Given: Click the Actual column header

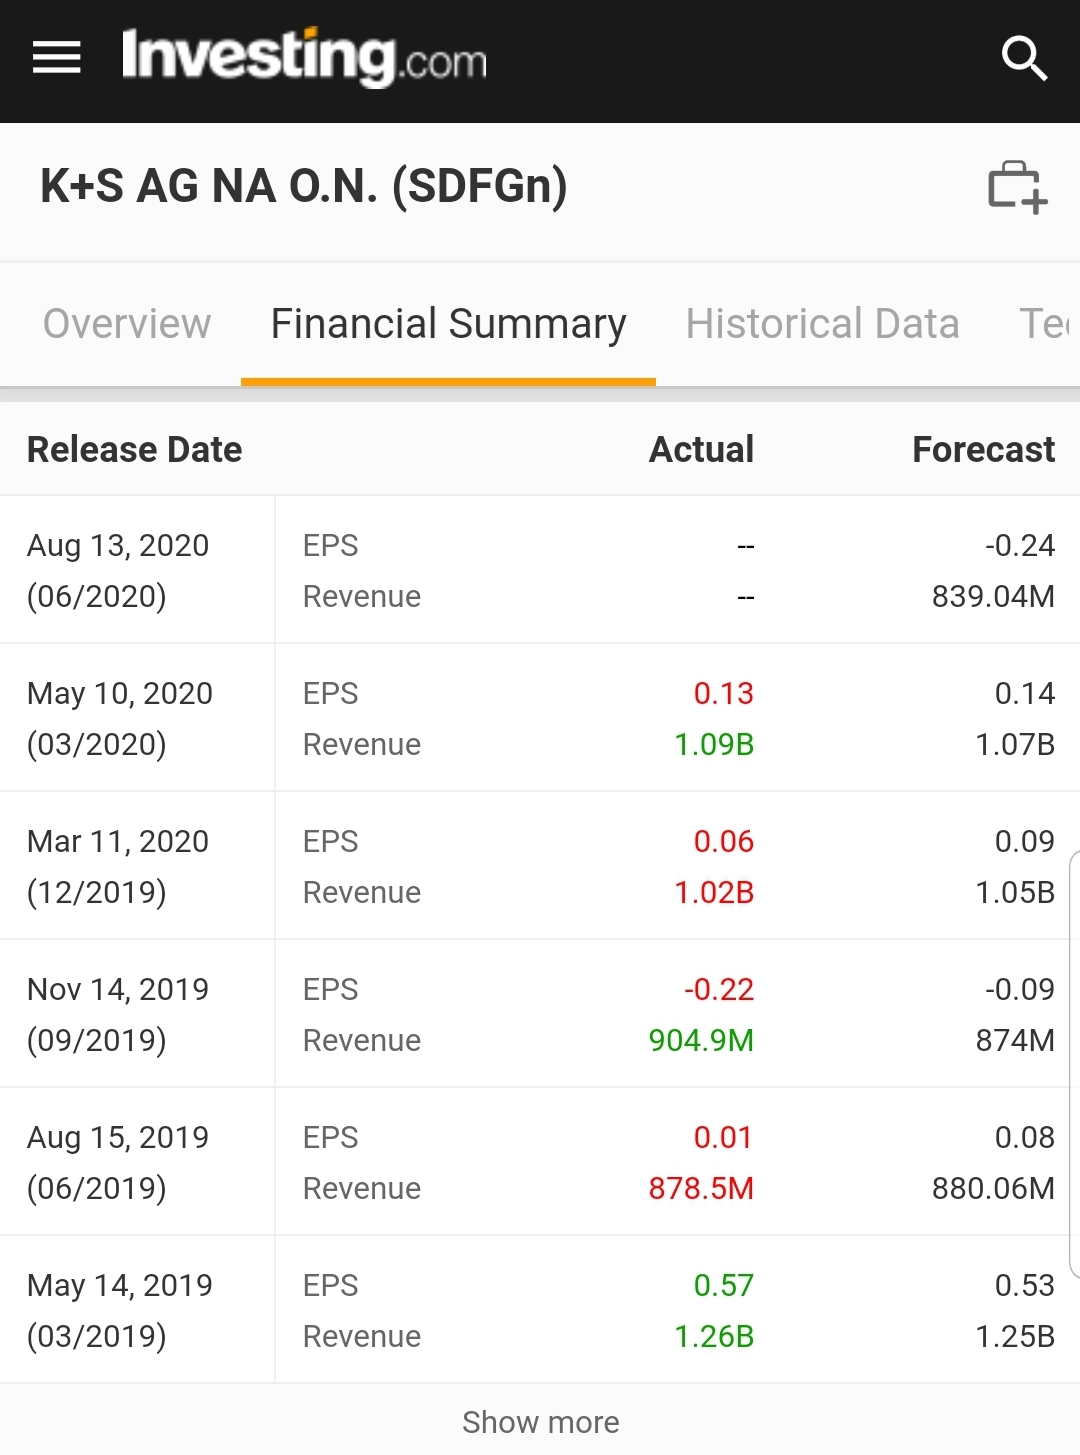Looking at the screenshot, I should click(701, 450).
